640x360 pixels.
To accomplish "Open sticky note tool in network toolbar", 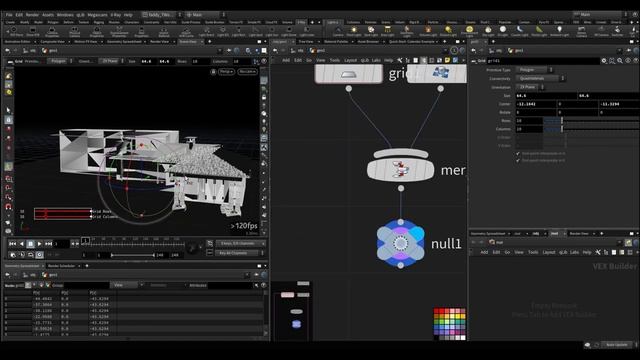I will [447, 60].
